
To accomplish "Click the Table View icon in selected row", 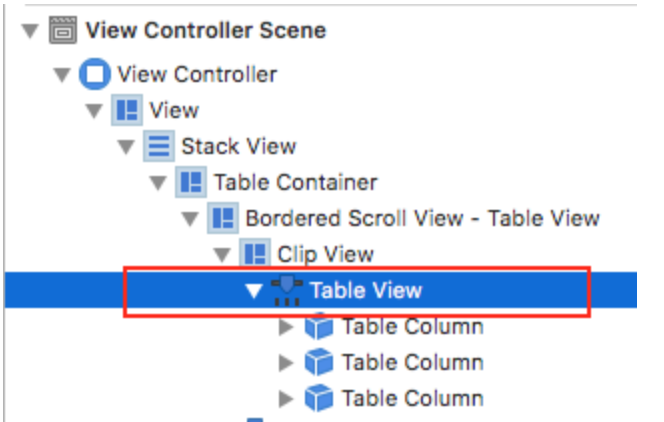I will [x=287, y=291].
